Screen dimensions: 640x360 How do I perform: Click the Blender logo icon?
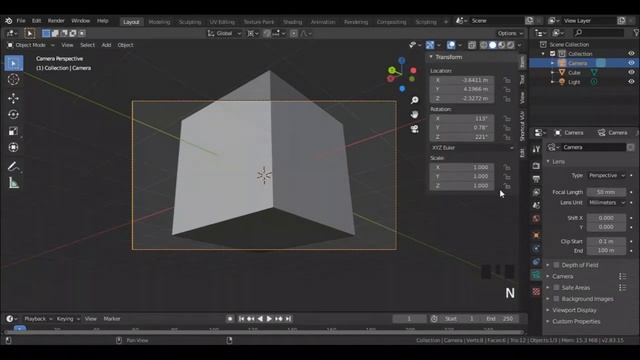click(x=9, y=21)
